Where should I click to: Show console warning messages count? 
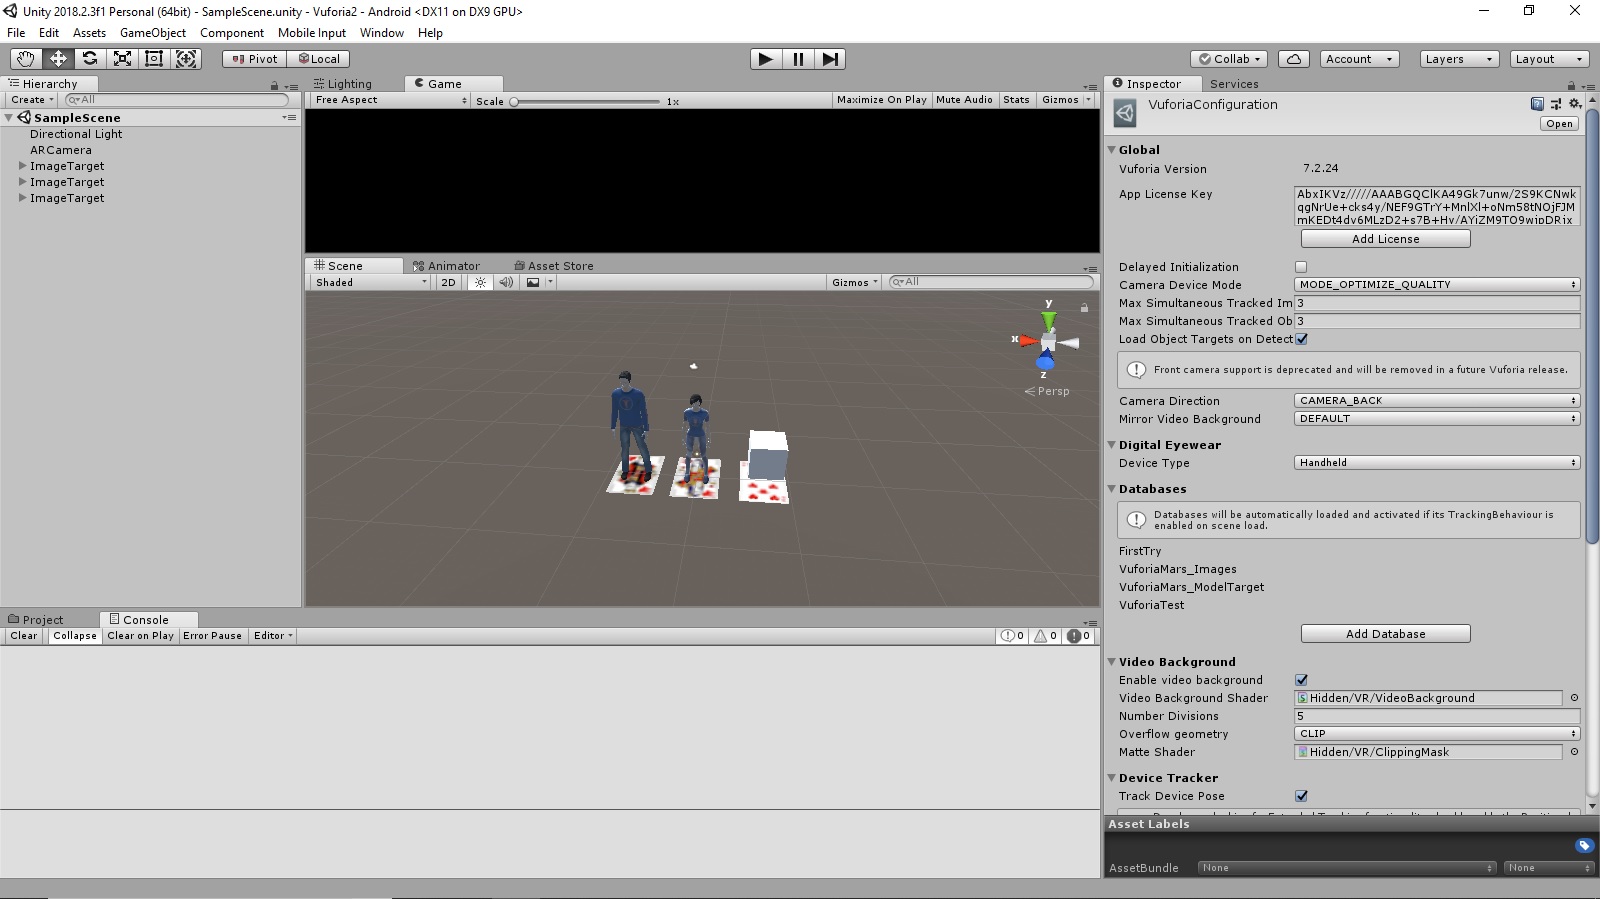pos(1045,636)
